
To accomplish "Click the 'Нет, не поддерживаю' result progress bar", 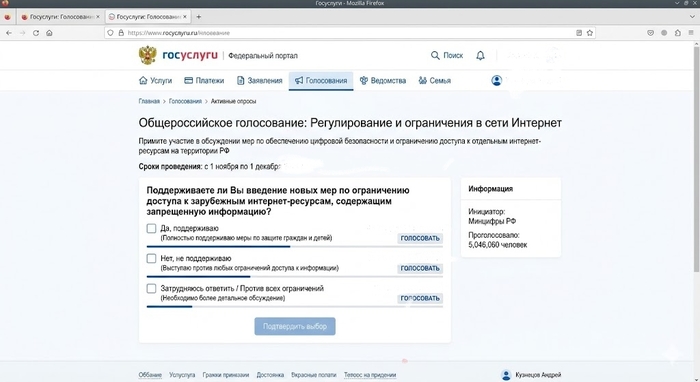I will pyautogui.click(x=295, y=277).
